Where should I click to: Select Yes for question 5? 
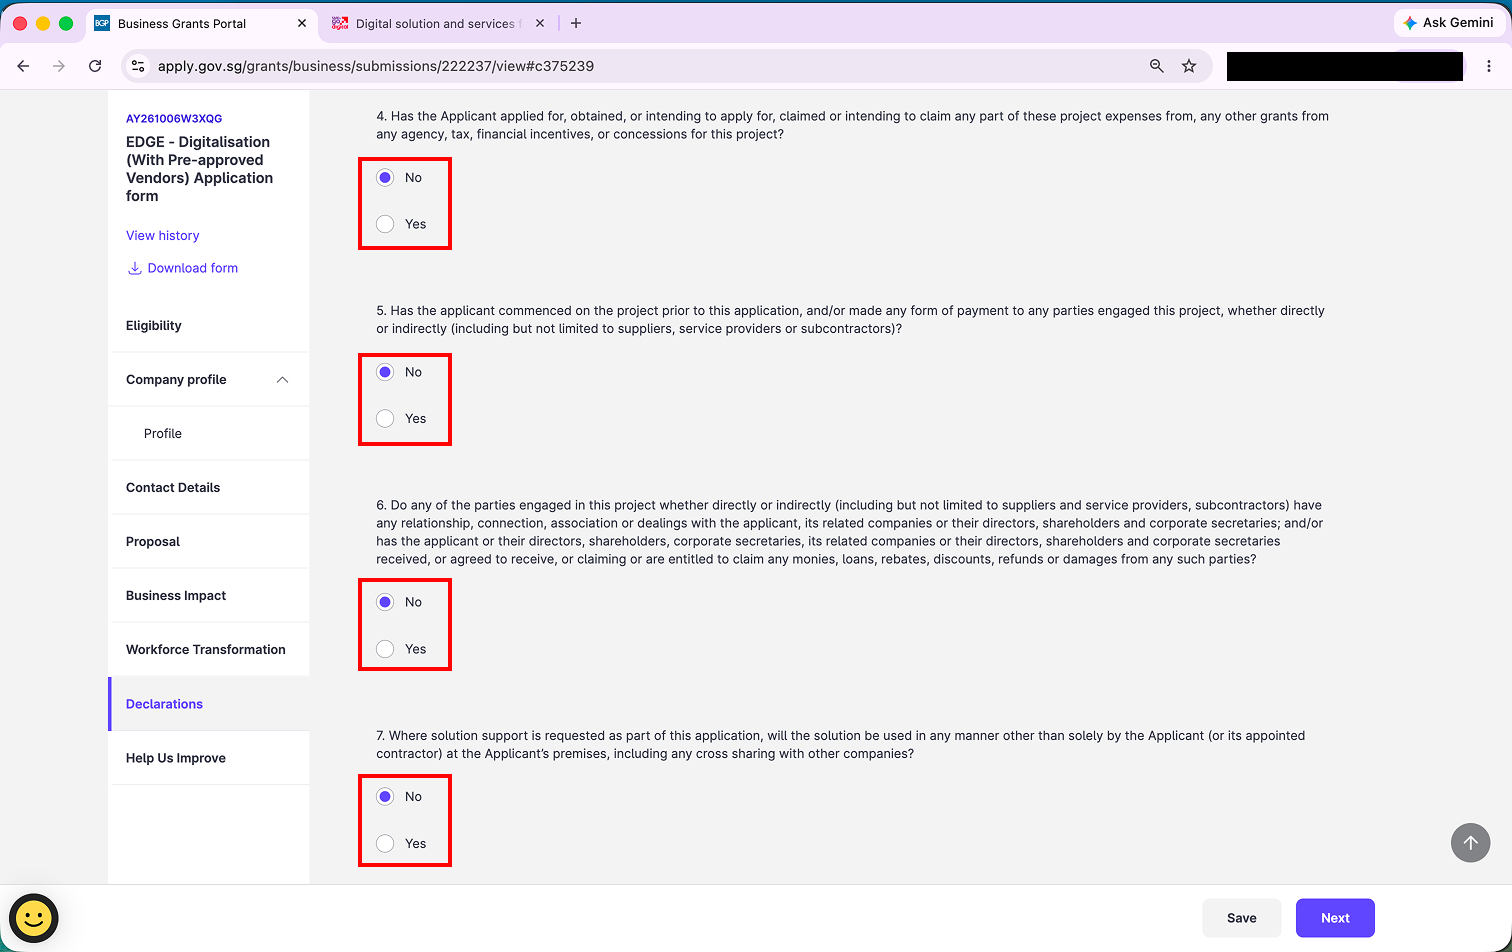pos(385,419)
